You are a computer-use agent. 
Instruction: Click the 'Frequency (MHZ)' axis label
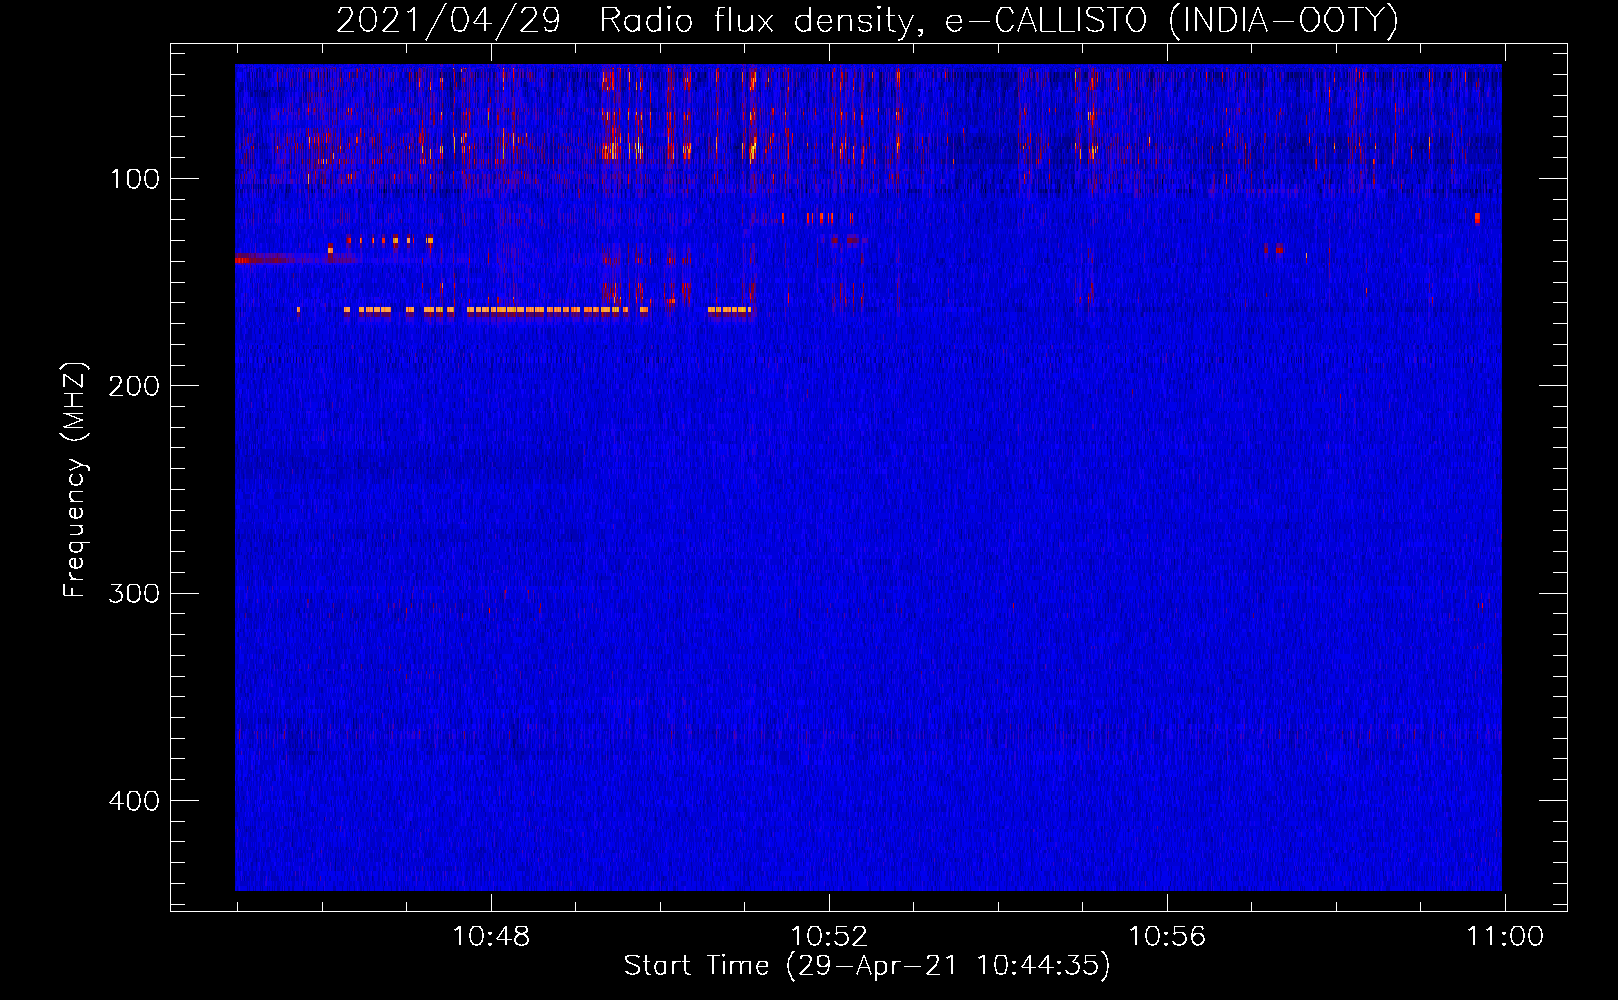click(x=75, y=480)
